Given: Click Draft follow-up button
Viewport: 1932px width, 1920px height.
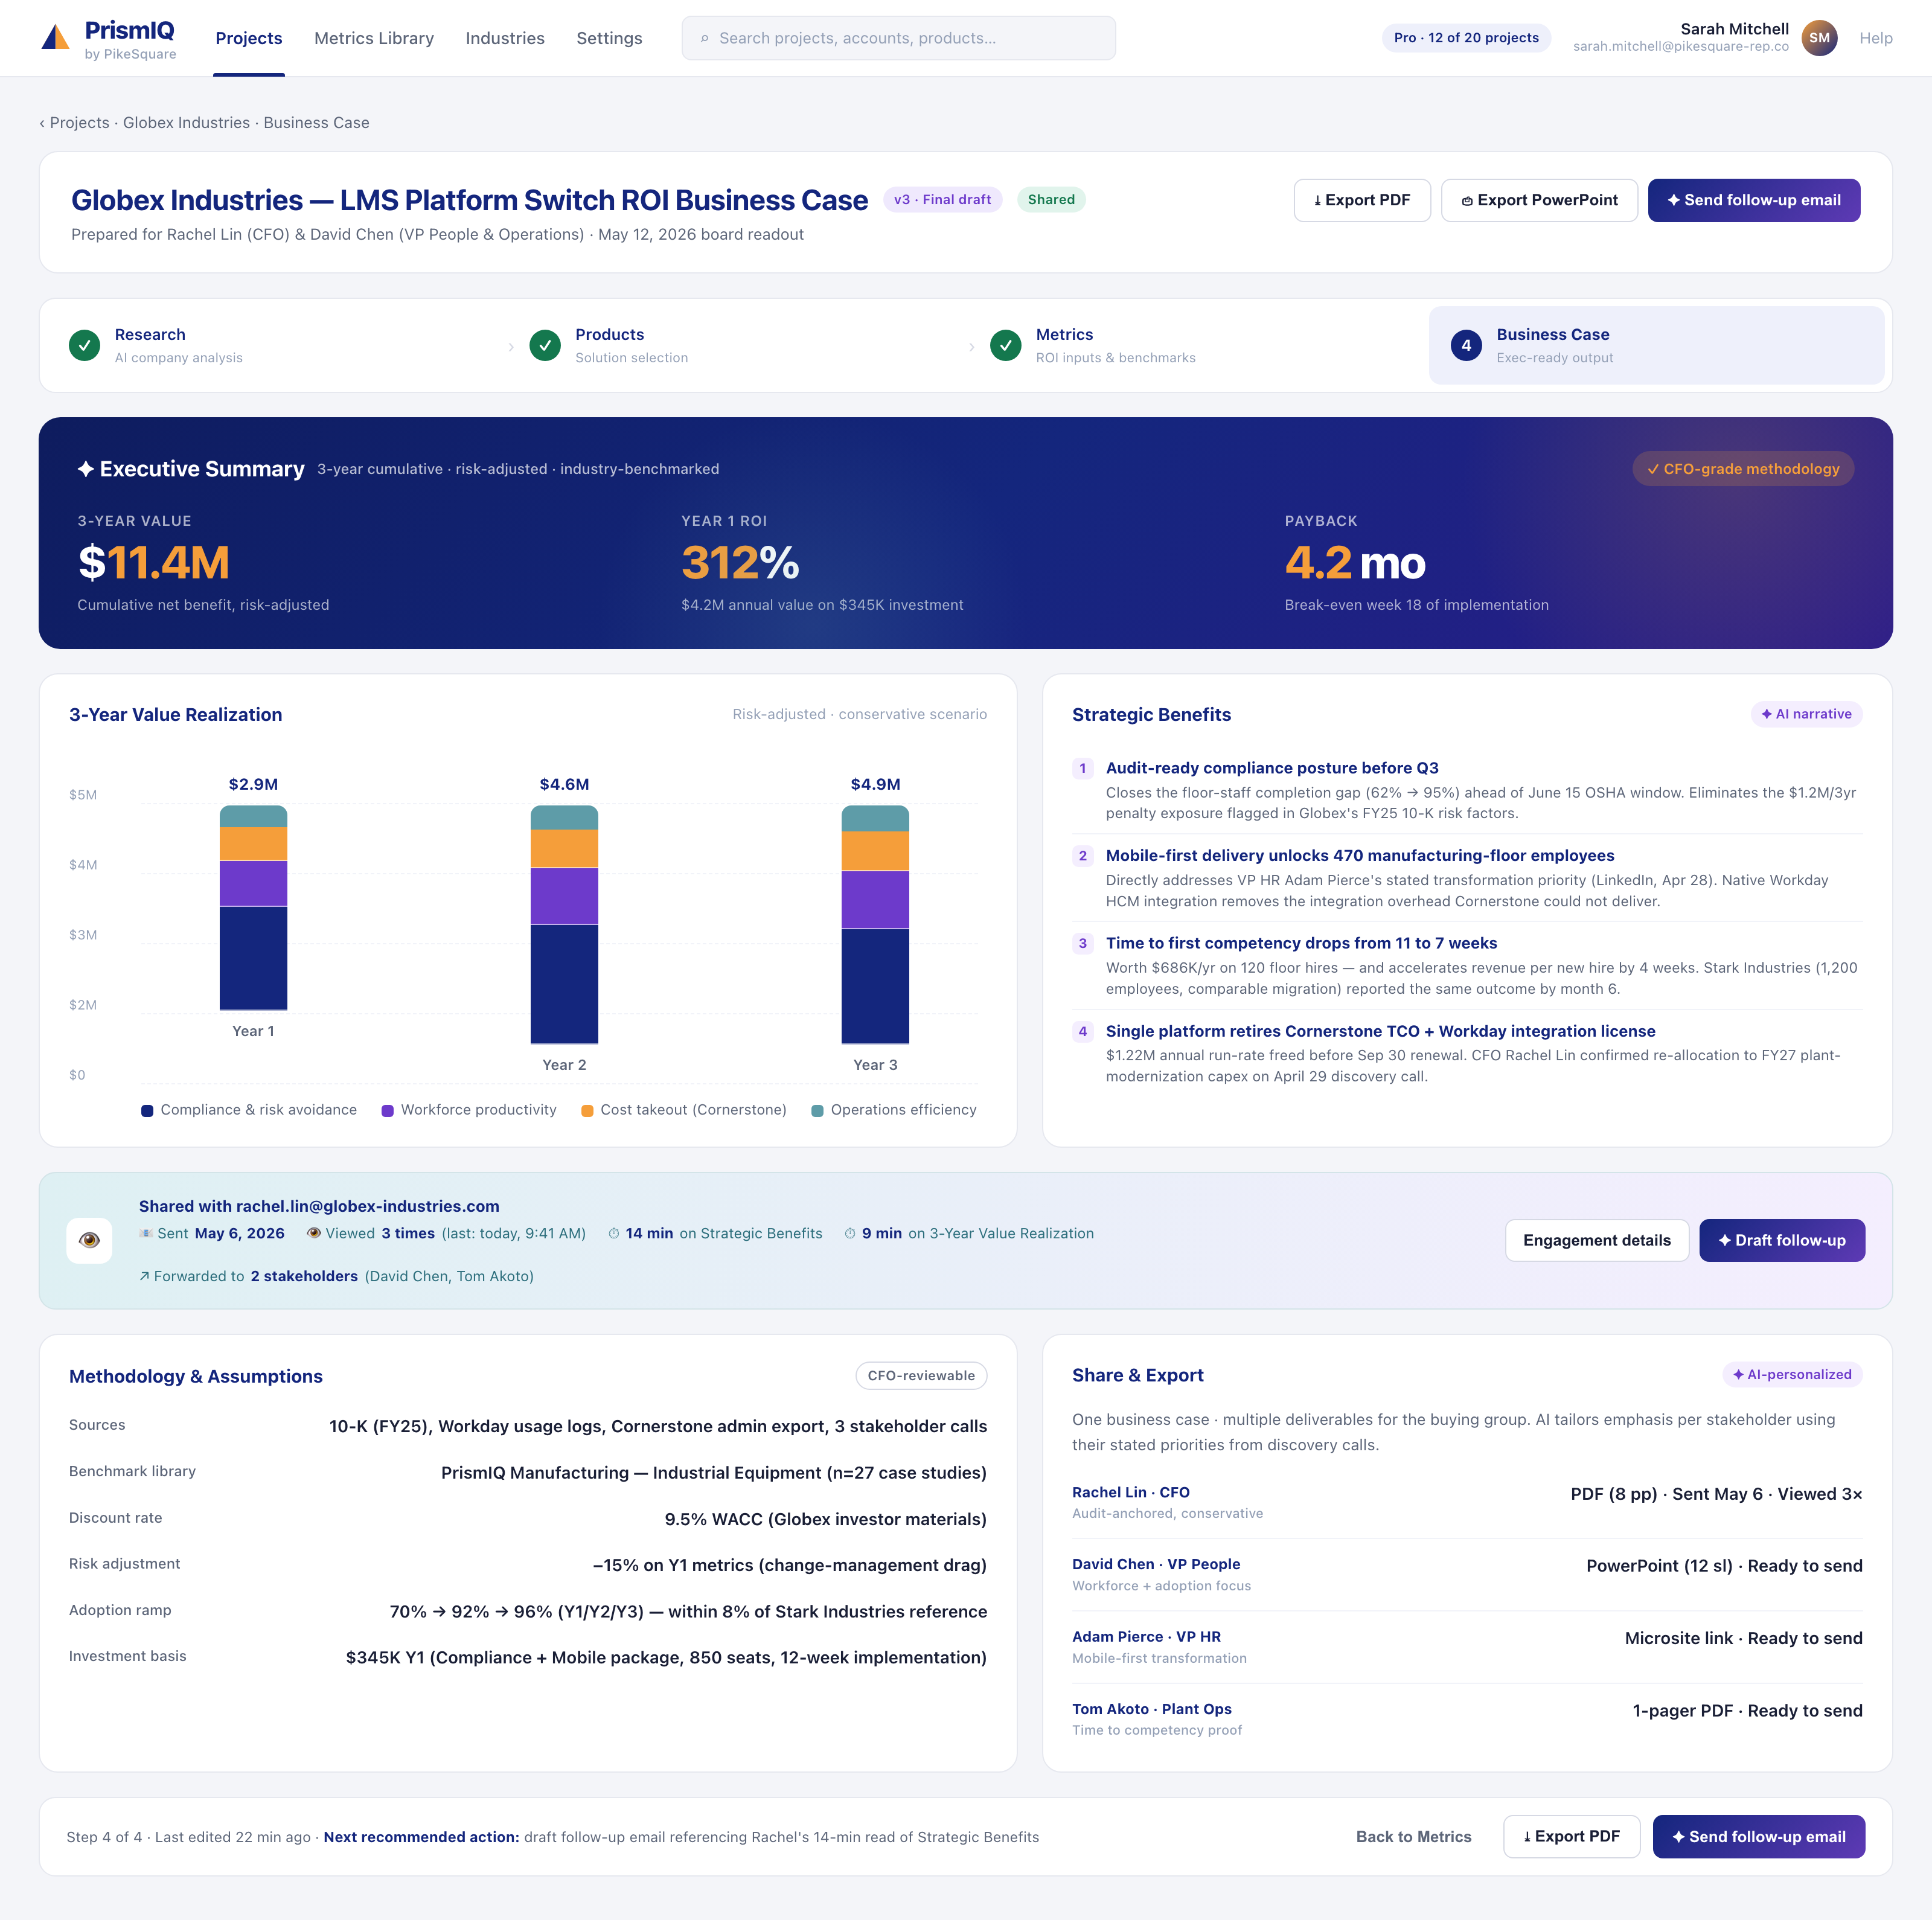Looking at the screenshot, I should 1782,1240.
